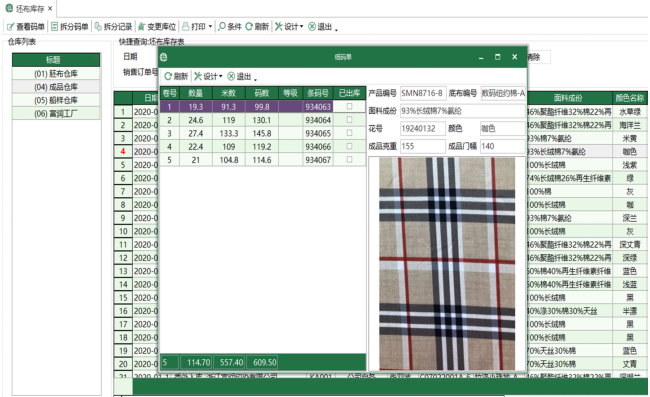The width and height of the screenshot is (650, 397).
Task: Click 颜色名称 column header in main table
Action: pyautogui.click(x=630, y=98)
